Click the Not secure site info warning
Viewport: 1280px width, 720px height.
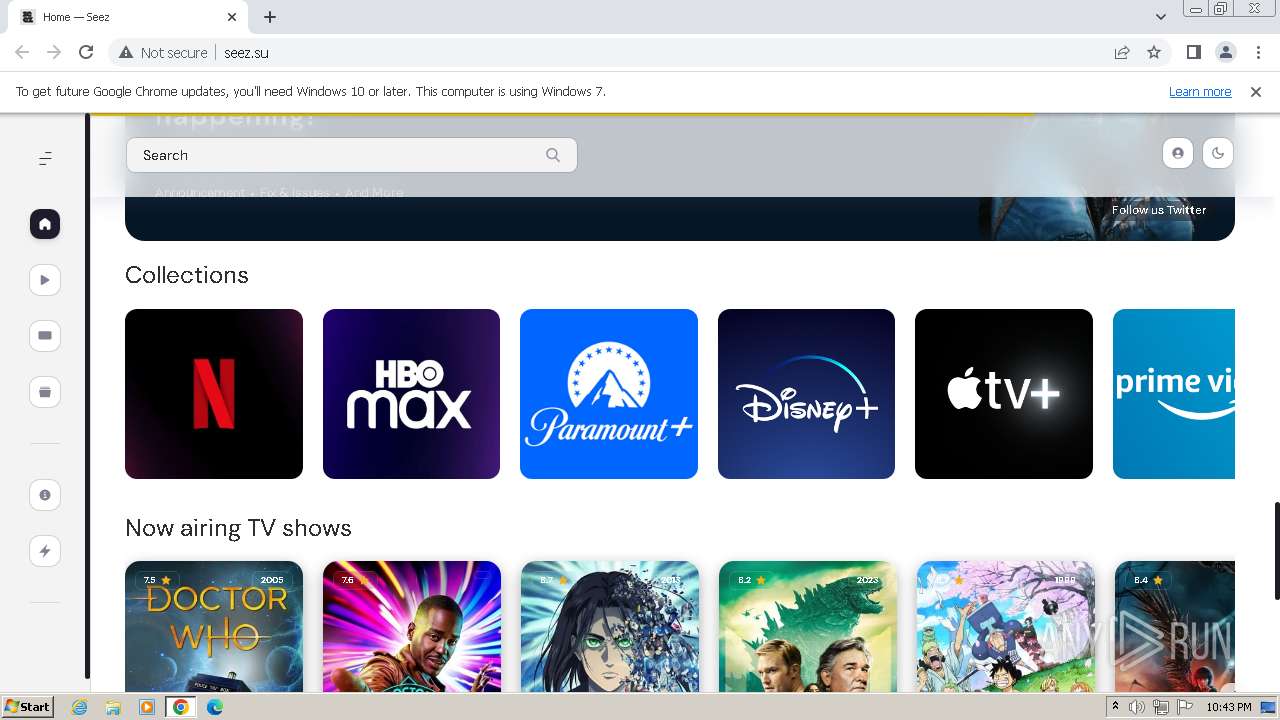pos(164,52)
